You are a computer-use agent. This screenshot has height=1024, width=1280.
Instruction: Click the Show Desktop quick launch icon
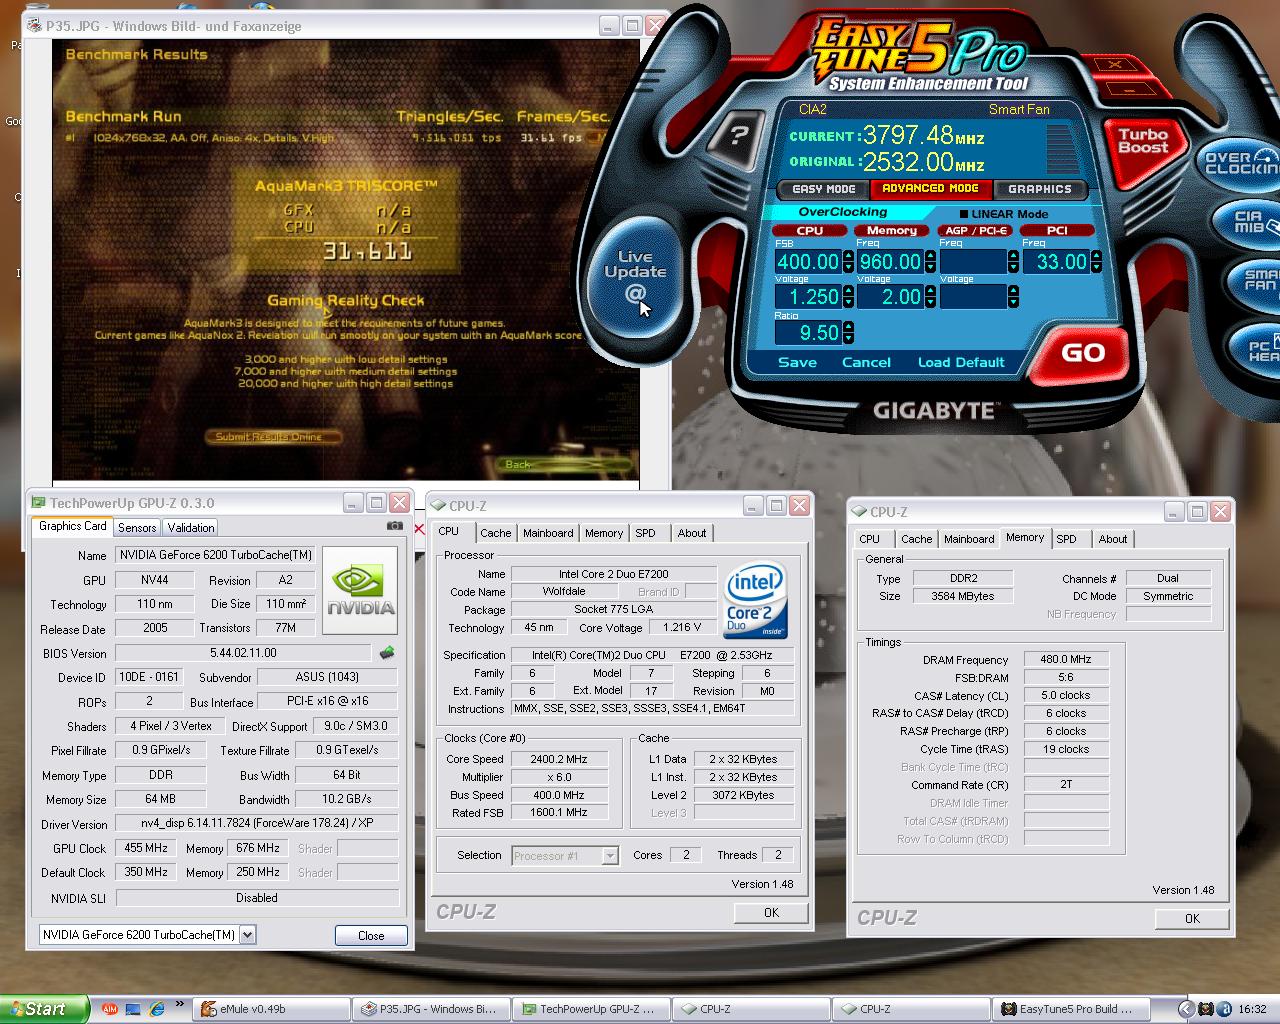[x=132, y=1009]
